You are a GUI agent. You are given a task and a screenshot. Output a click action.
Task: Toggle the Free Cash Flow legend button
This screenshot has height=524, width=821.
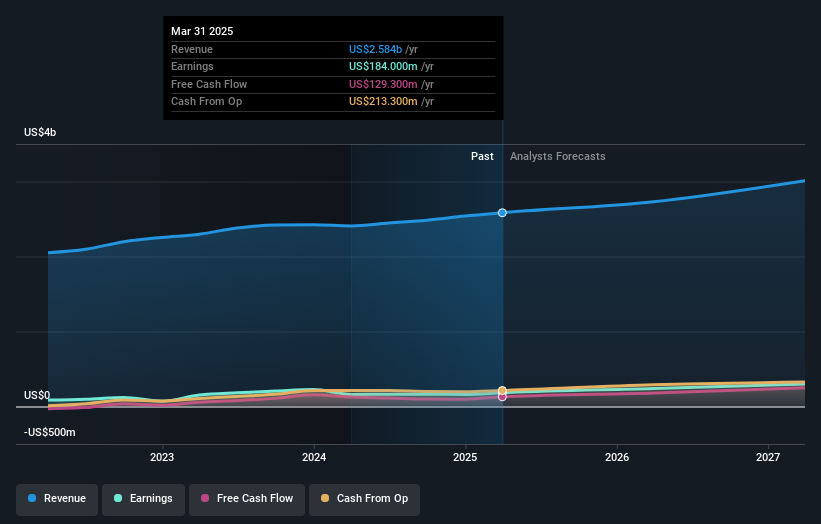247,499
